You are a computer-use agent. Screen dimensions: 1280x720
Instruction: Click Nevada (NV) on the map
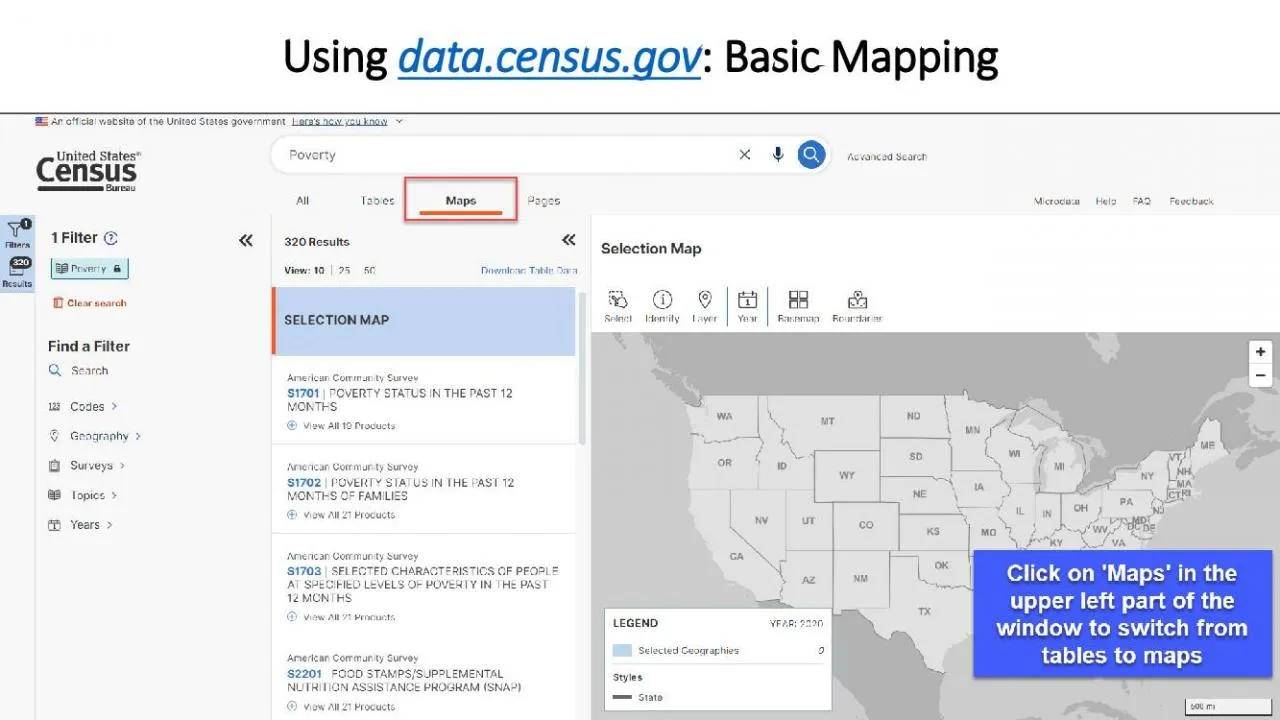(x=761, y=521)
